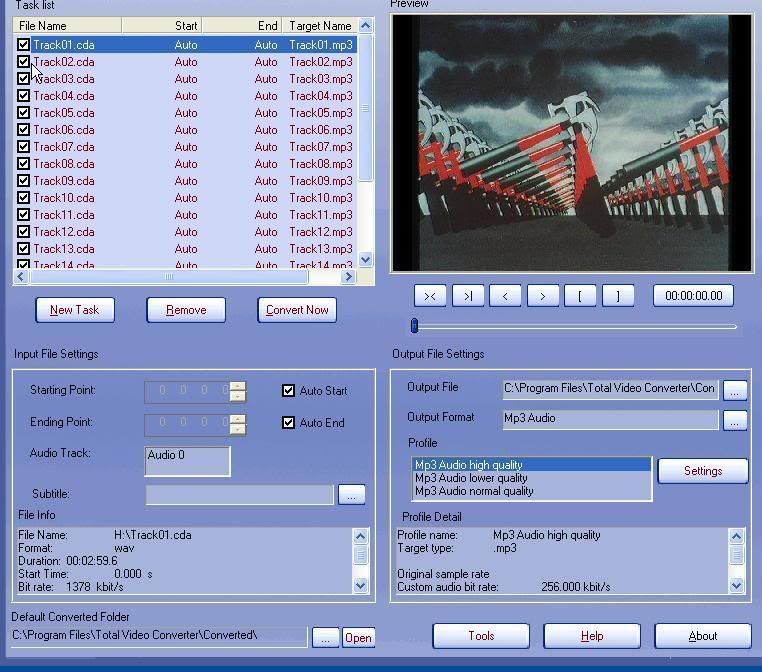Screen dimensions: 762x672
Task: Click the Output Format field
Action: (610, 419)
